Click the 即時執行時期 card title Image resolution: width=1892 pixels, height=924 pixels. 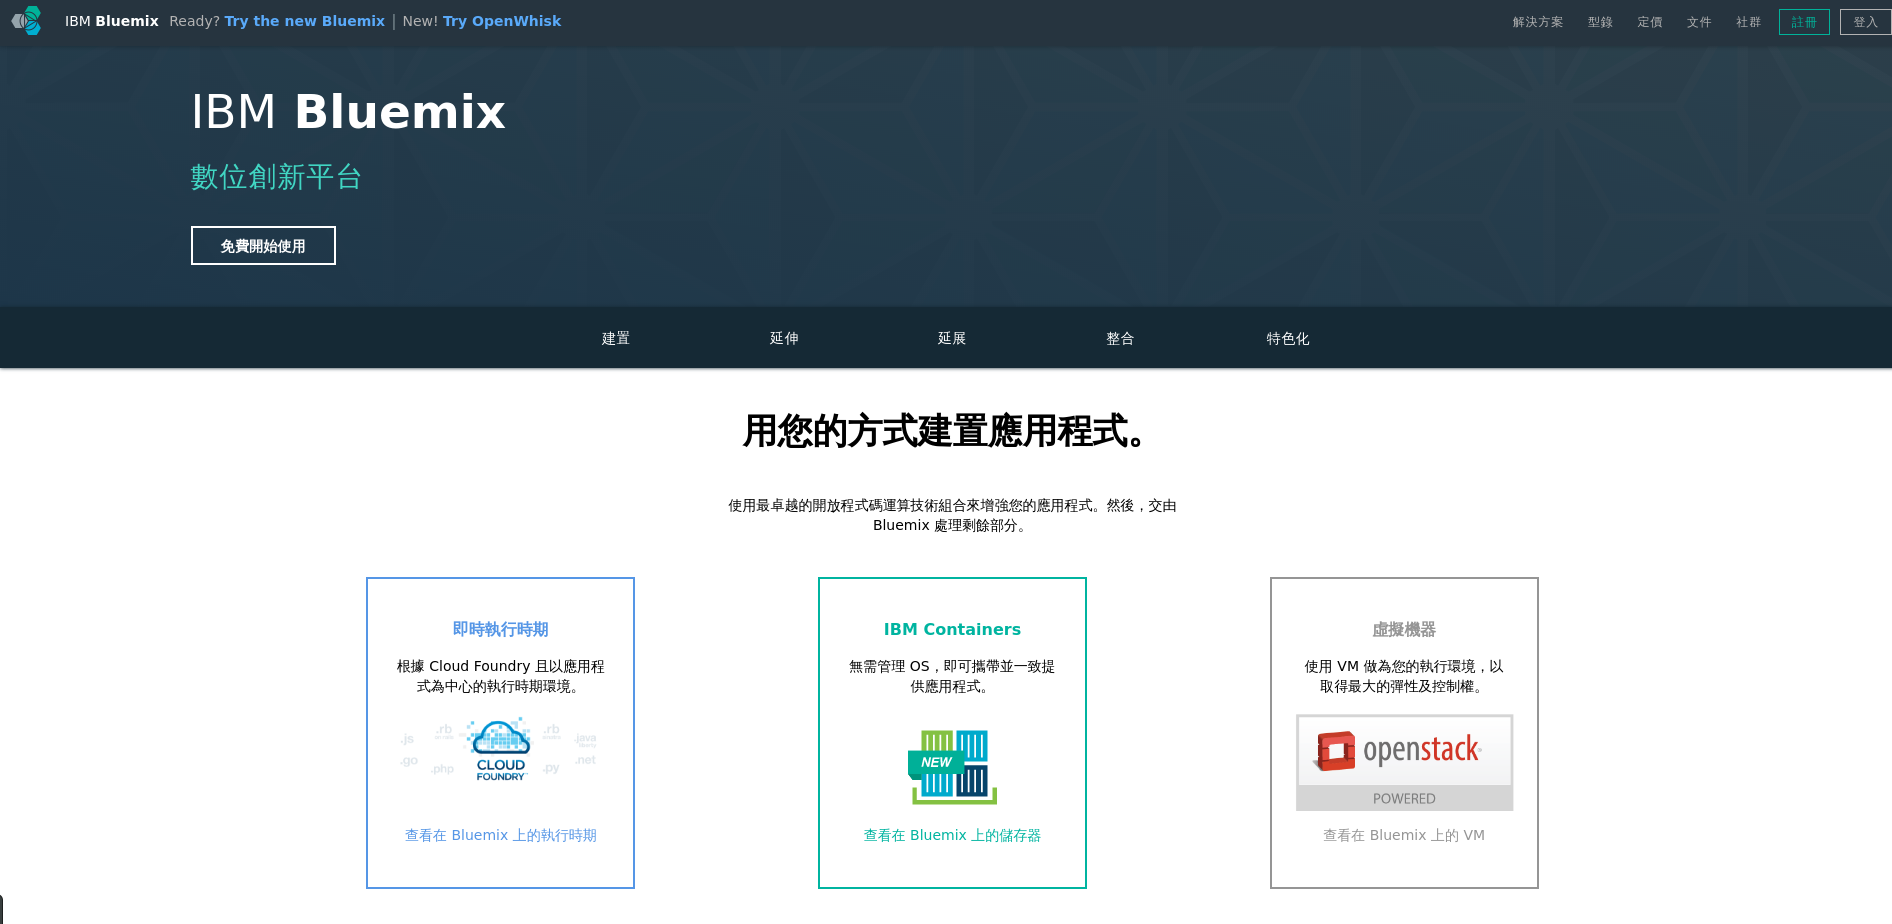(500, 629)
